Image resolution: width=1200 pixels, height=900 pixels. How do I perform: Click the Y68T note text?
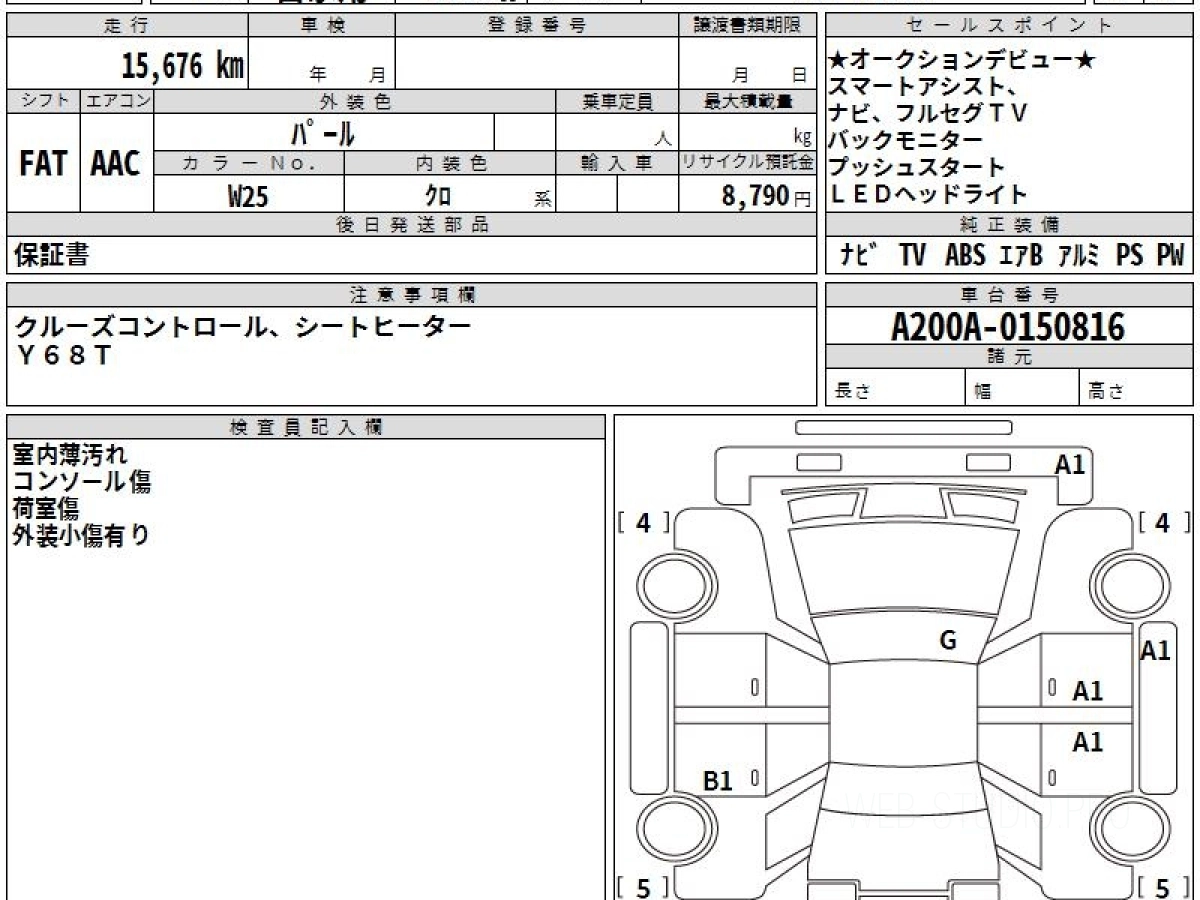pyautogui.click(x=64, y=354)
